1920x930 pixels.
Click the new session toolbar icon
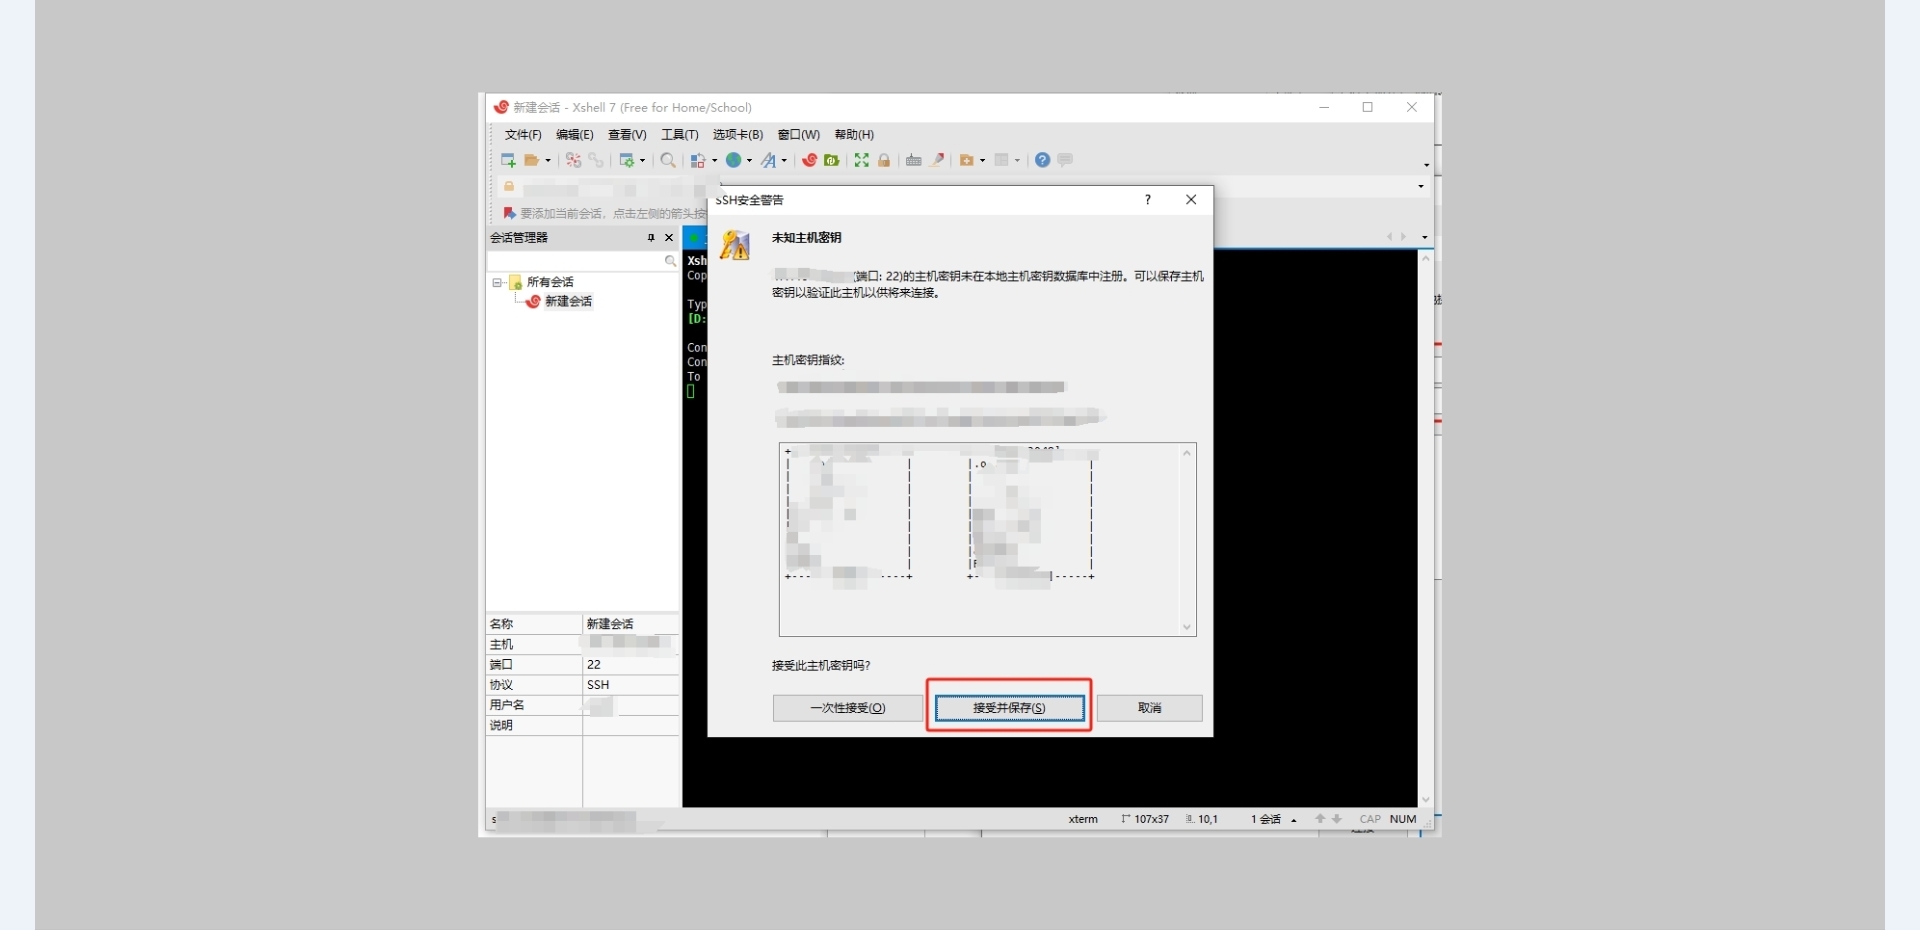coord(508,160)
